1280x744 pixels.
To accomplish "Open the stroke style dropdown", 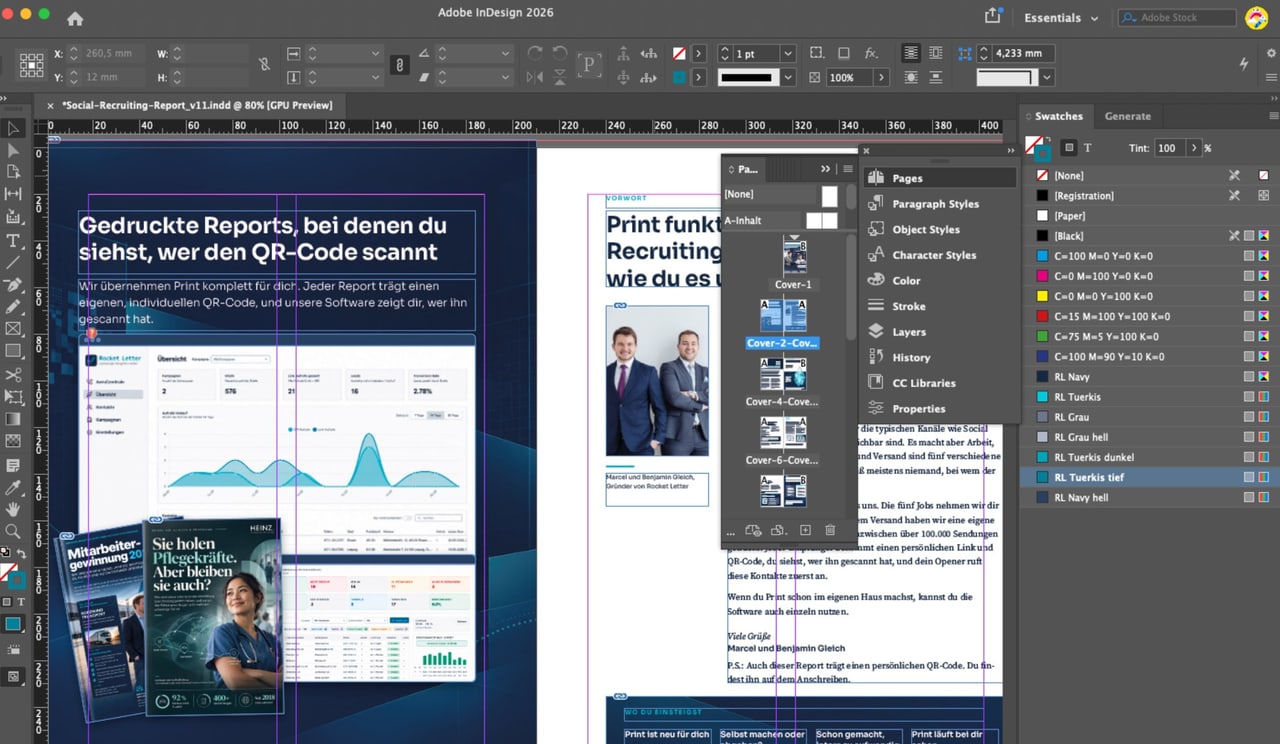I will [788, 77].
